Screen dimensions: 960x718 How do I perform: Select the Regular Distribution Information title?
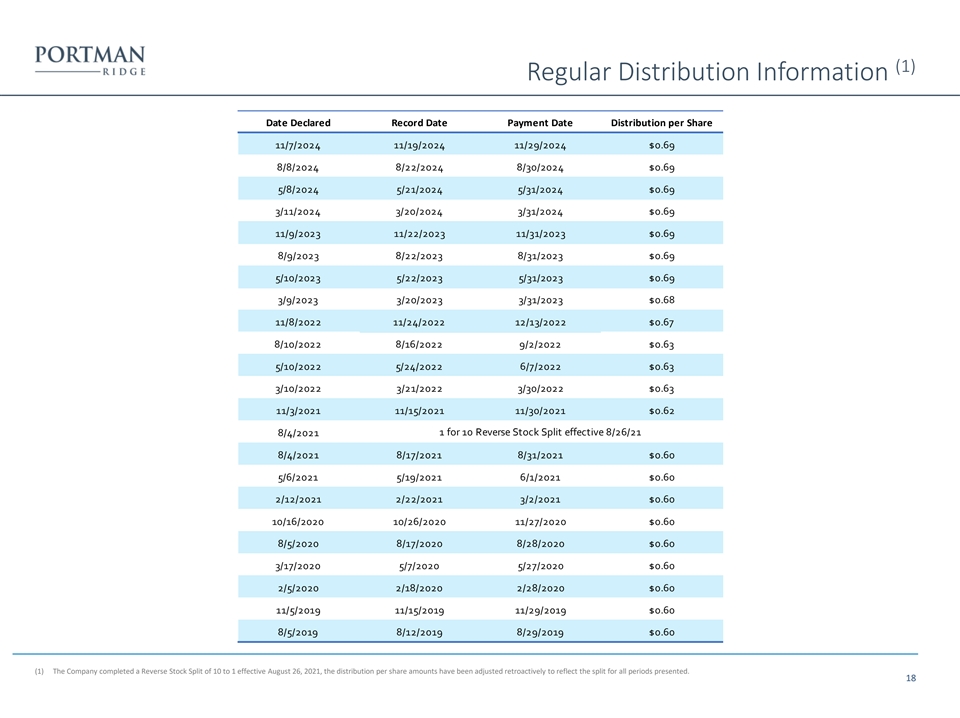(707, 72)
